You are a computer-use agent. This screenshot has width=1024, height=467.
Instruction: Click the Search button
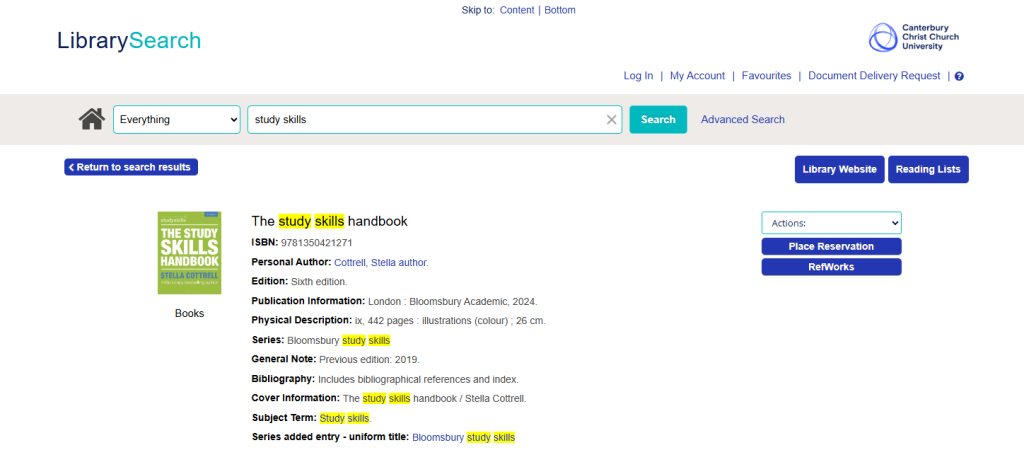coord(658,120)
